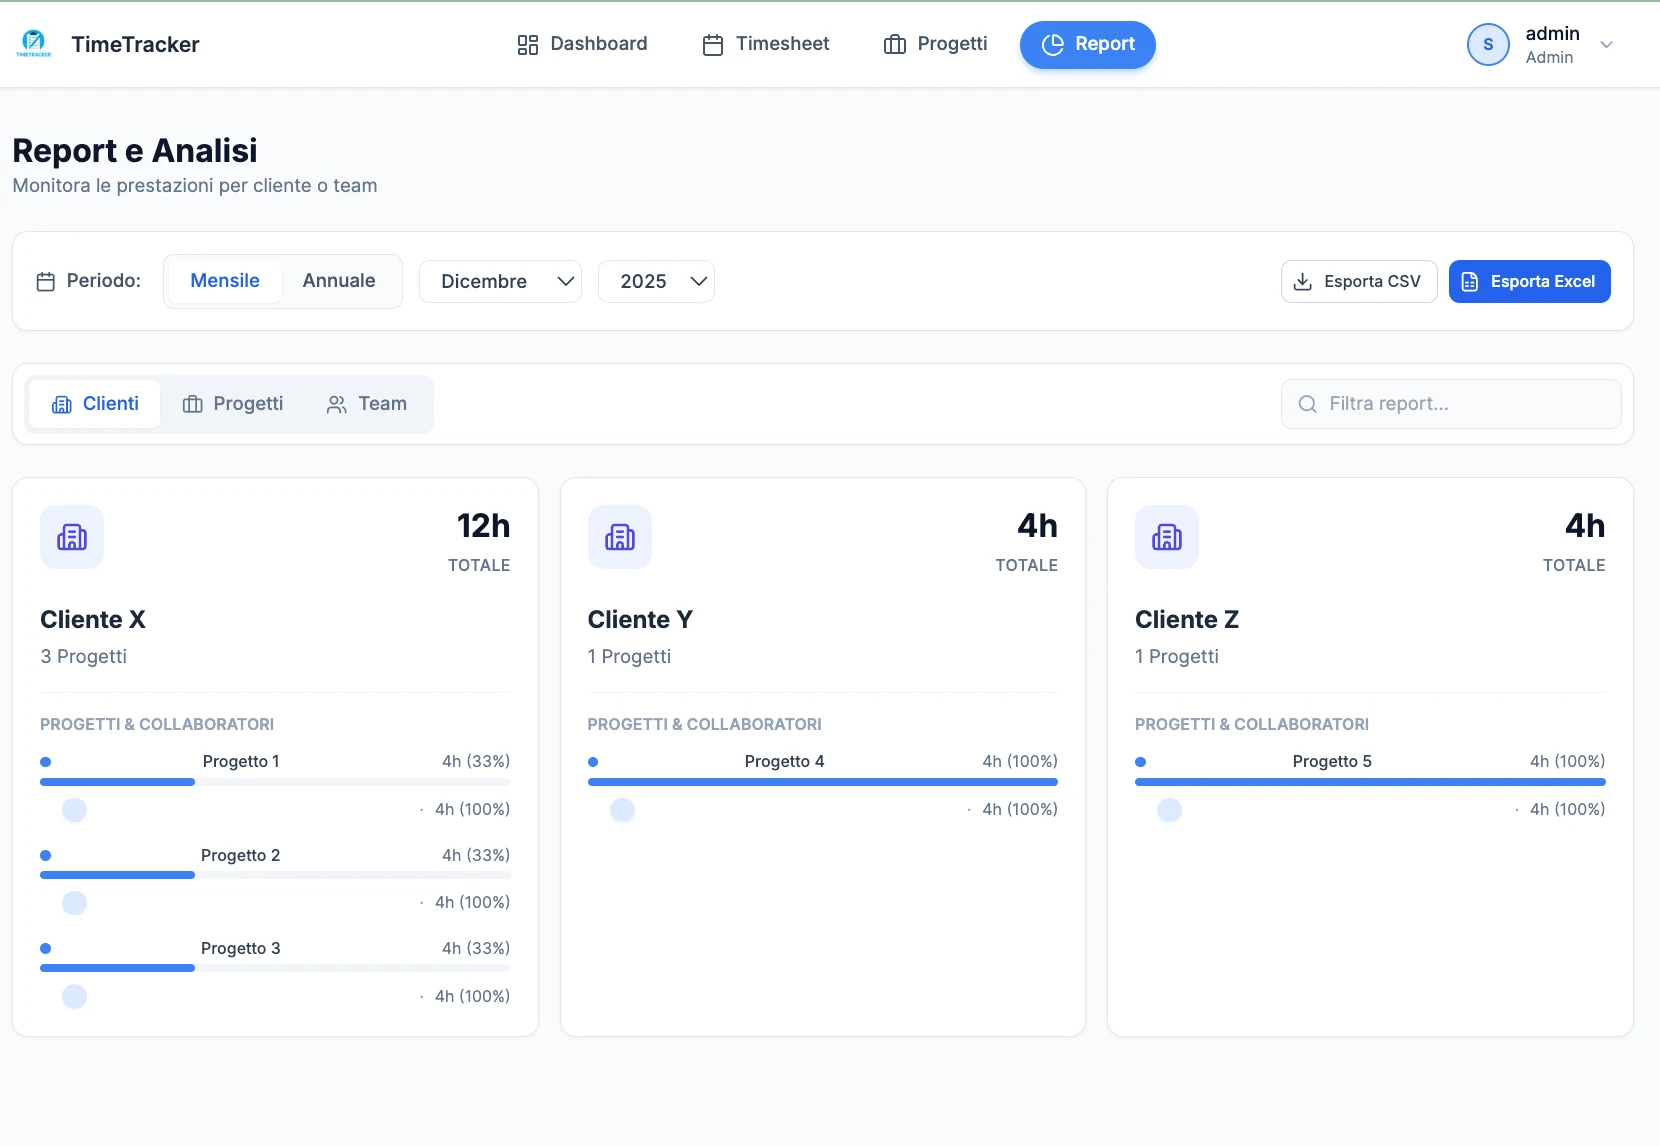Screen dimensions: 1660x1146
Task: Open Progetti in the top navigation
Action: pyautogui.click(x=936, y=44)
